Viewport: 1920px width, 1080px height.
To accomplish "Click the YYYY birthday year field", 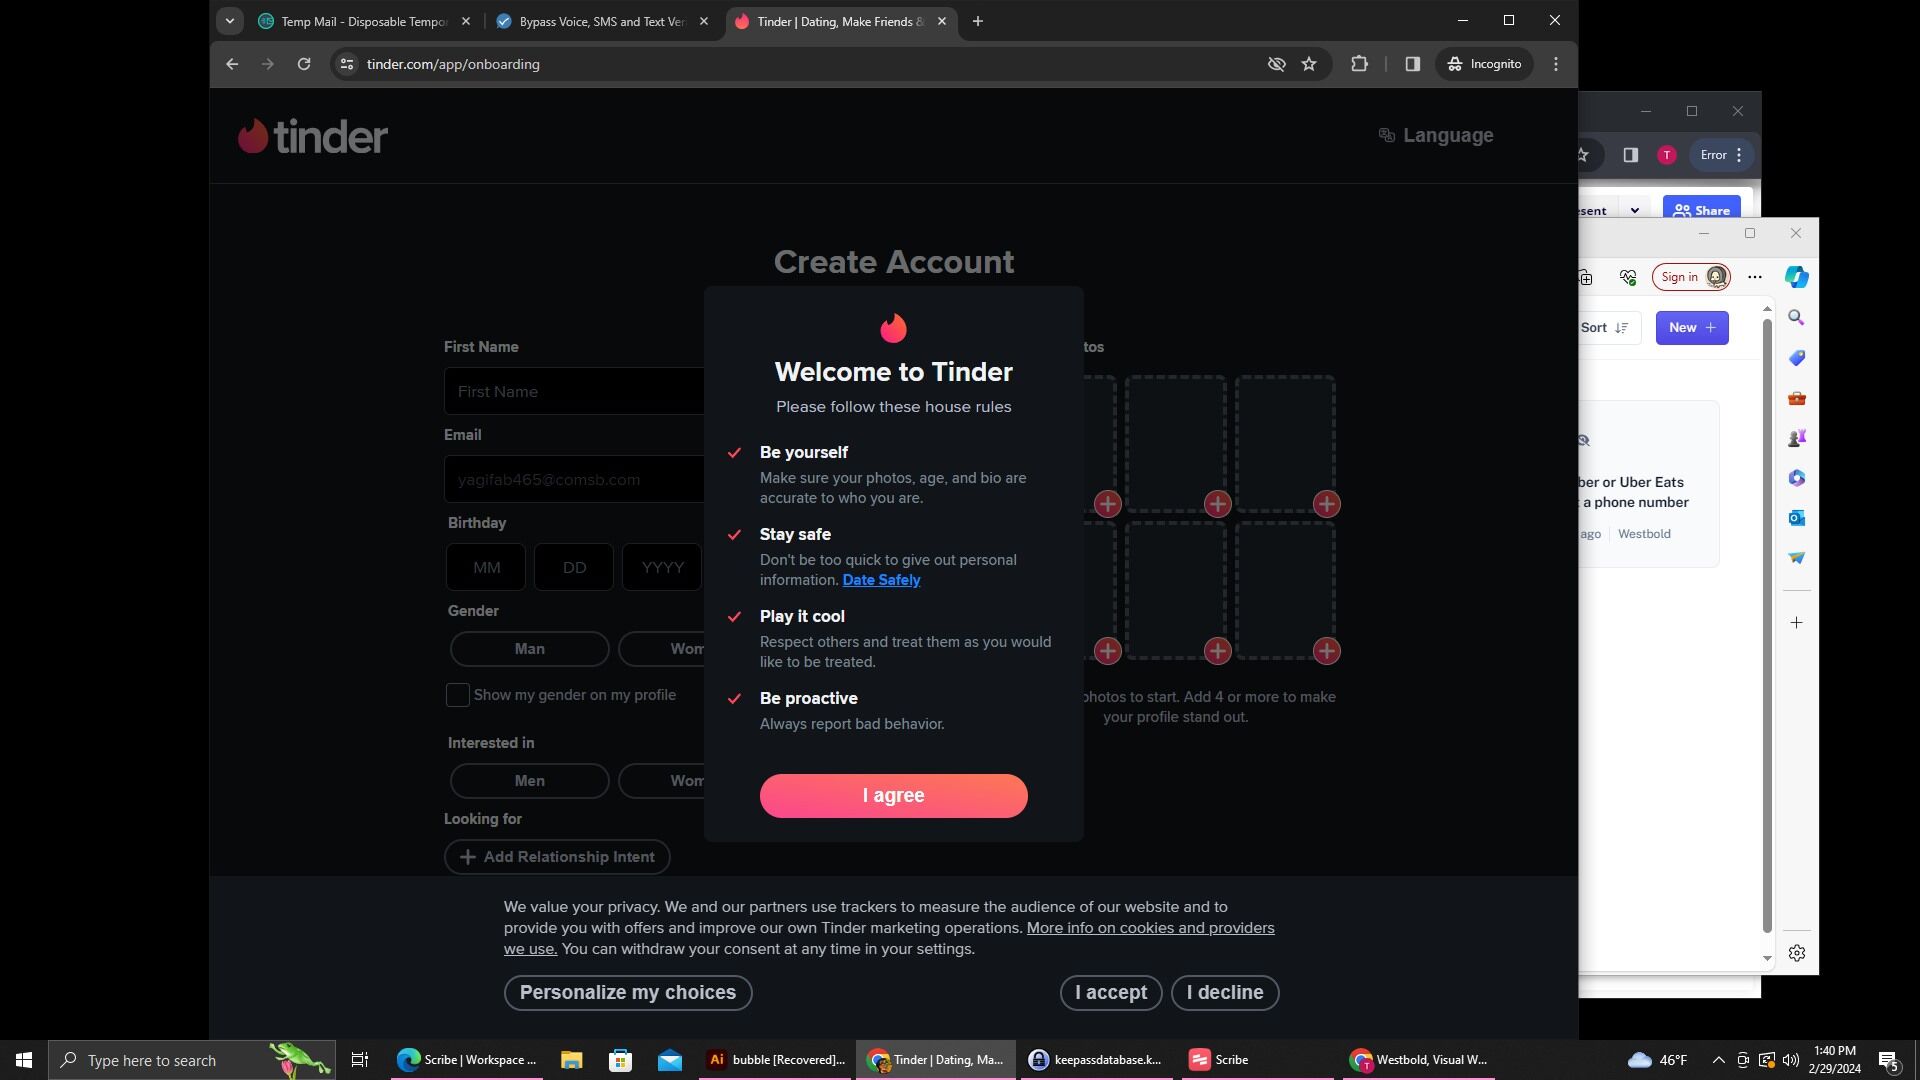I will [662, 567].
